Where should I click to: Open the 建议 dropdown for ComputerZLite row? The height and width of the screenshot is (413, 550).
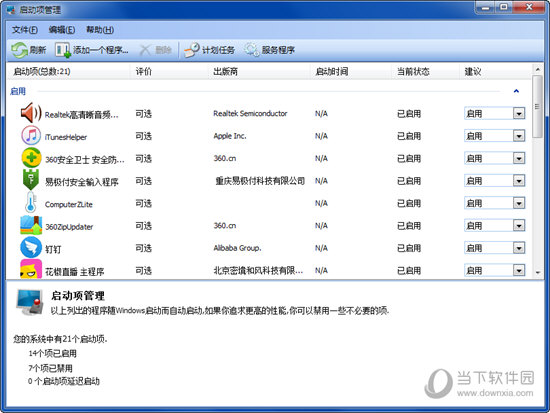[518, 204]
